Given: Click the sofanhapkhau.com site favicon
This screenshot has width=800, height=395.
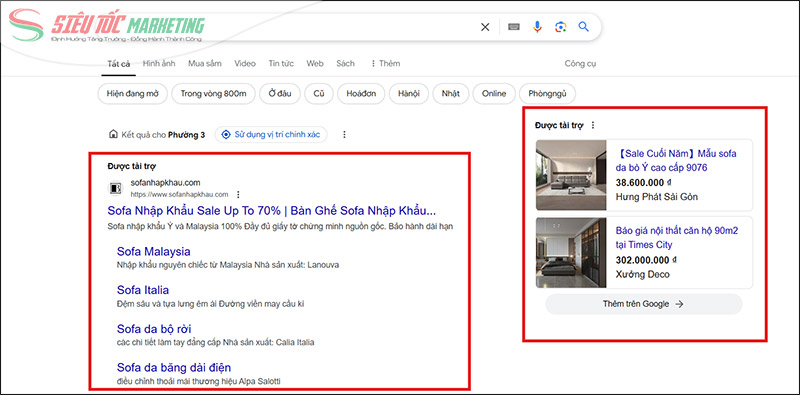Looking at the screenshot, I should (115, 188).
